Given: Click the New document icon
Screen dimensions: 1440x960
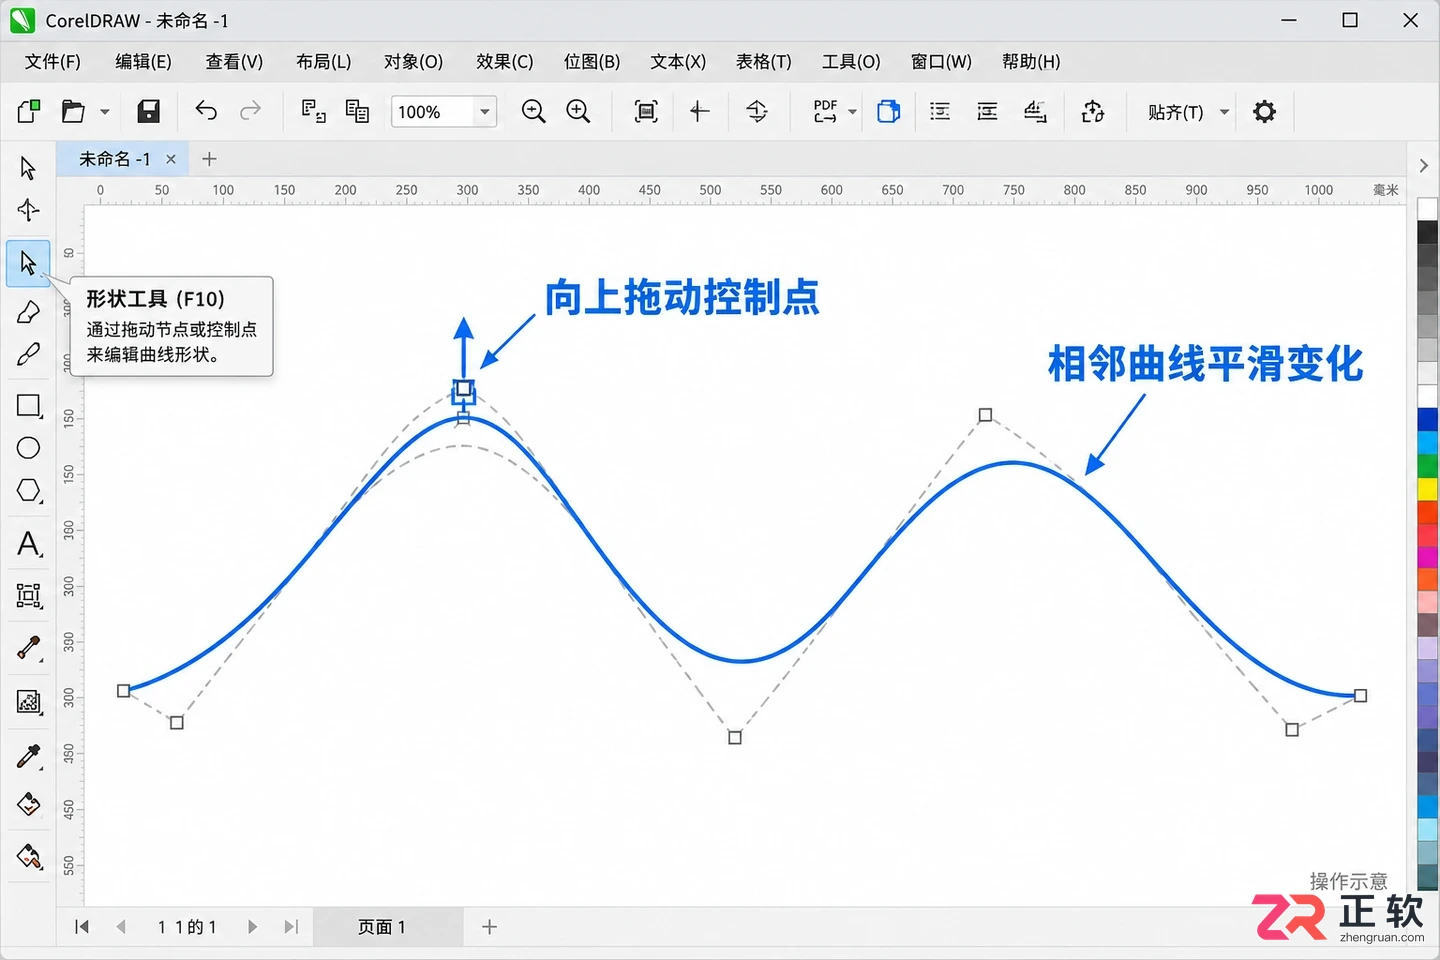Looking at the screenshot, I should tap(29, 111).
